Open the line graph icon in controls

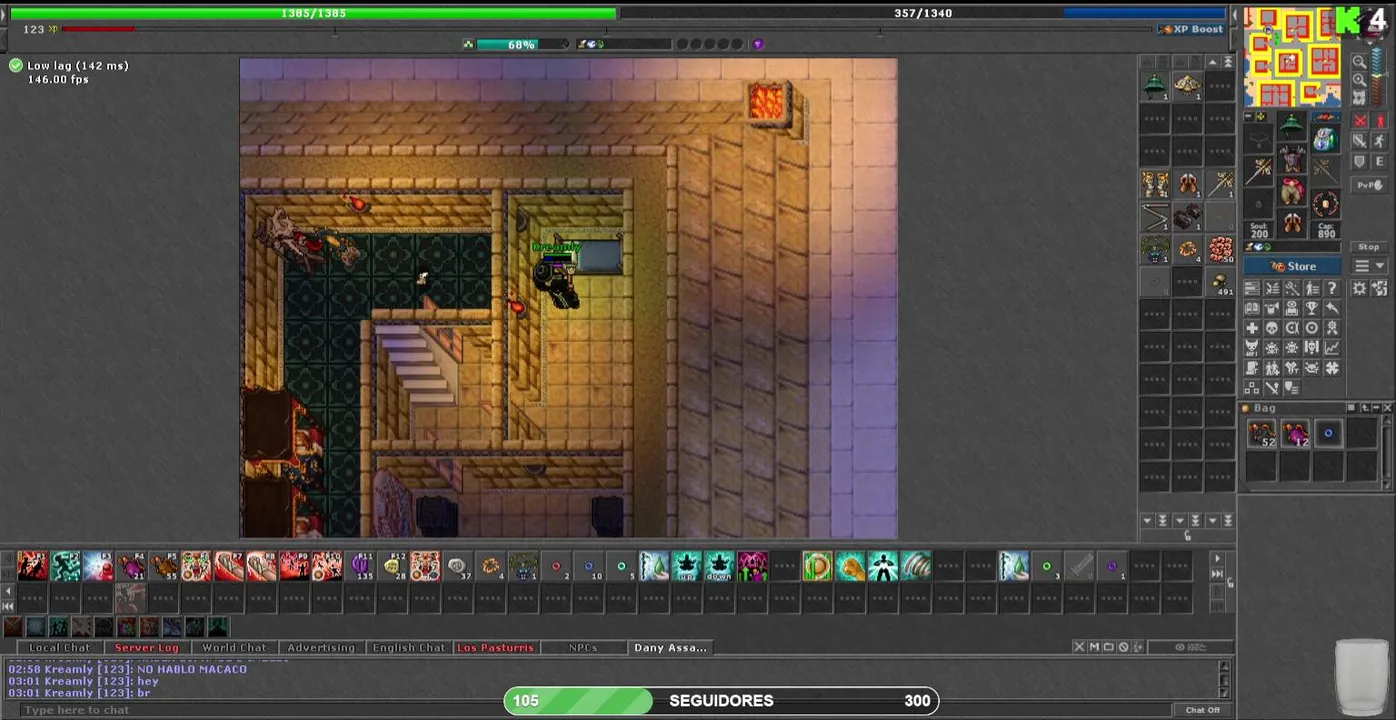tap(1331, 347)
